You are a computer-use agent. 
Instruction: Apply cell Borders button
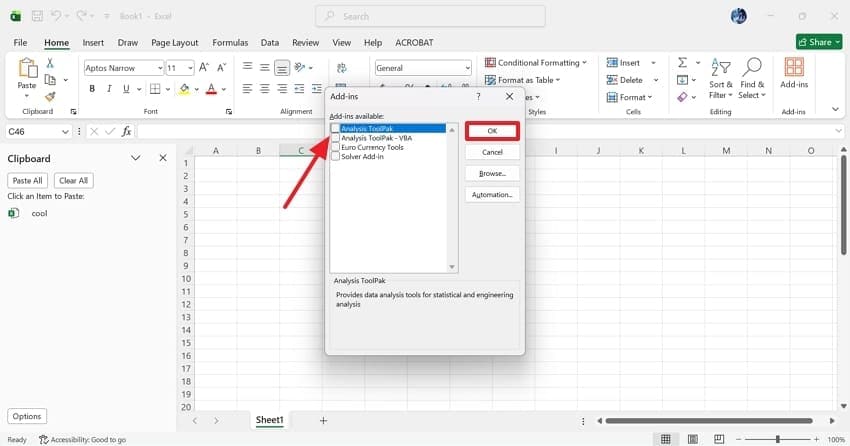coord(155,89)
